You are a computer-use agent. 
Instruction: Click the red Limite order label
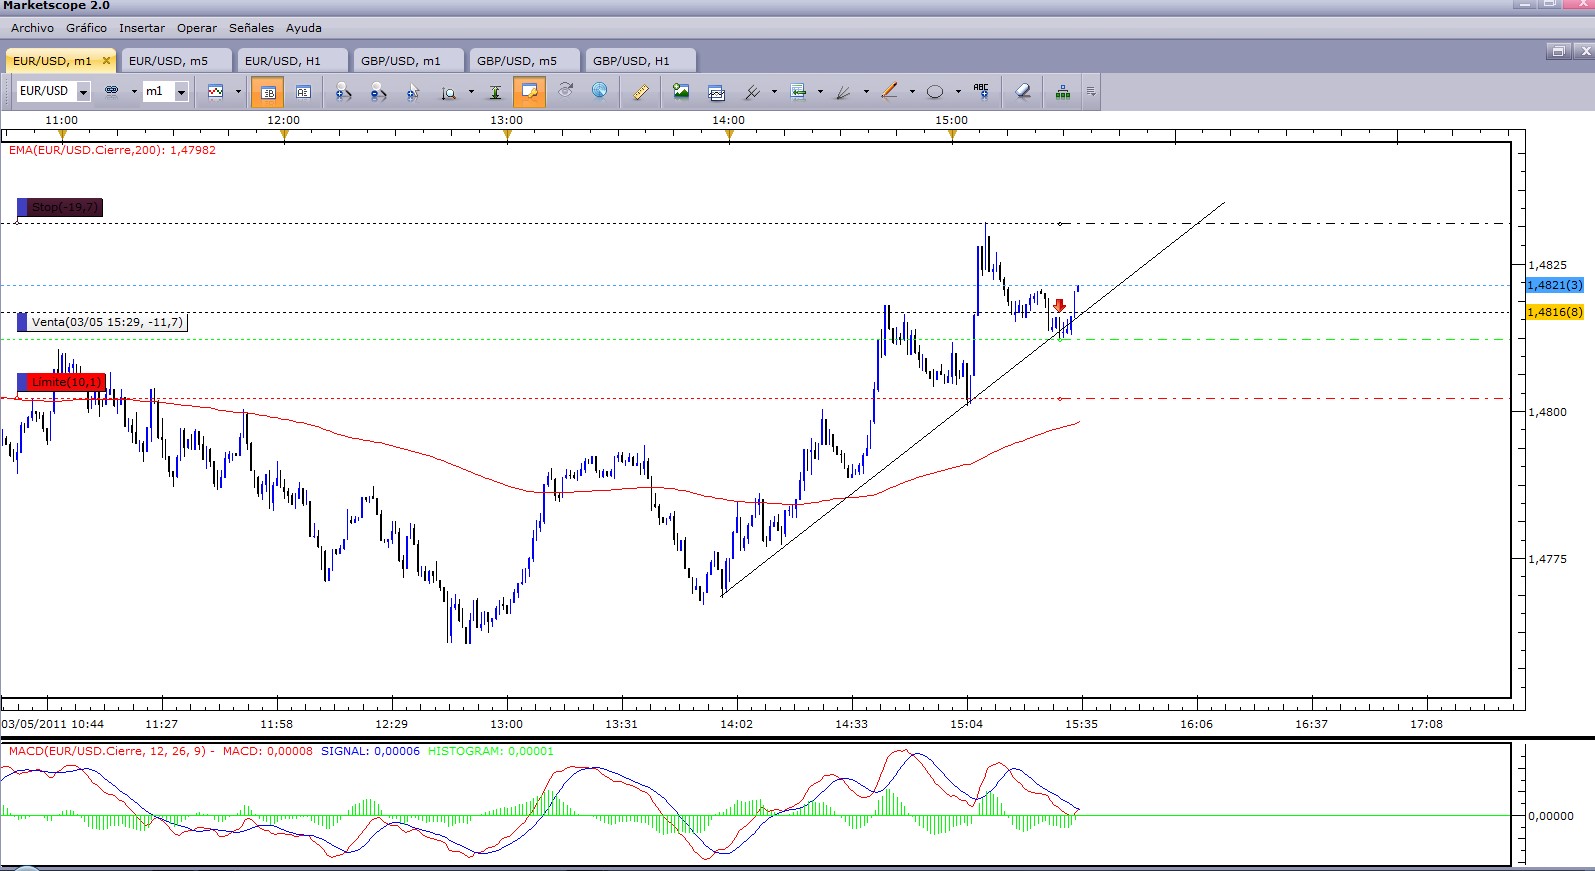tap(64, 382)
